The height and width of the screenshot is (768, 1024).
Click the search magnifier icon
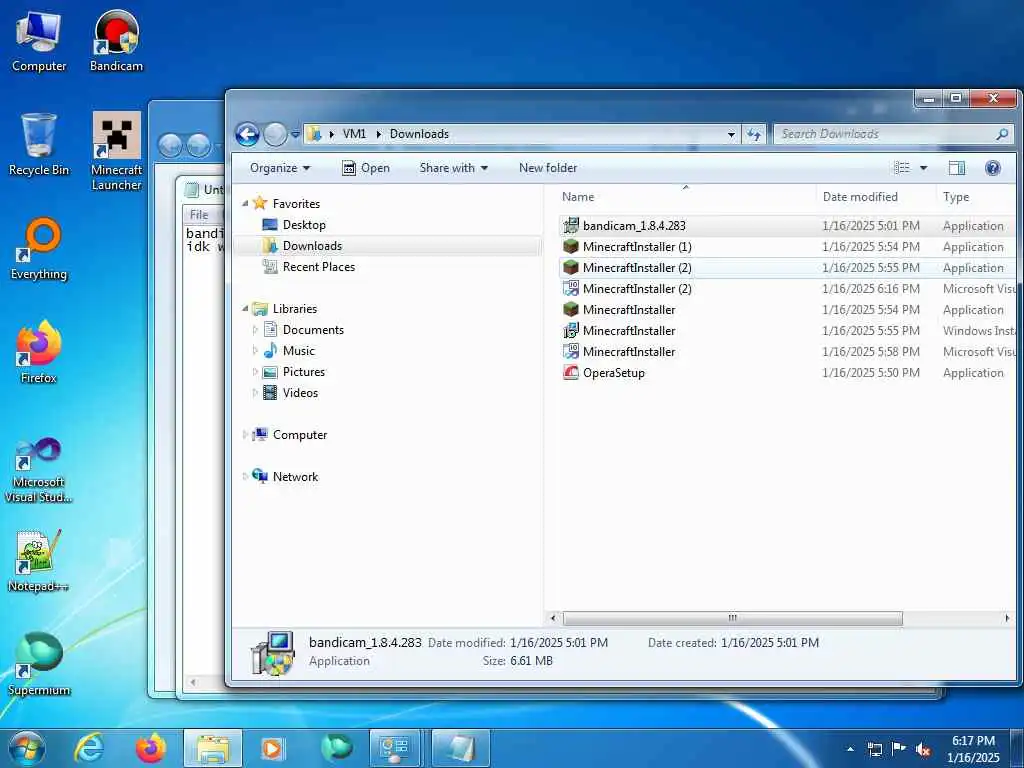(1002, 134)
